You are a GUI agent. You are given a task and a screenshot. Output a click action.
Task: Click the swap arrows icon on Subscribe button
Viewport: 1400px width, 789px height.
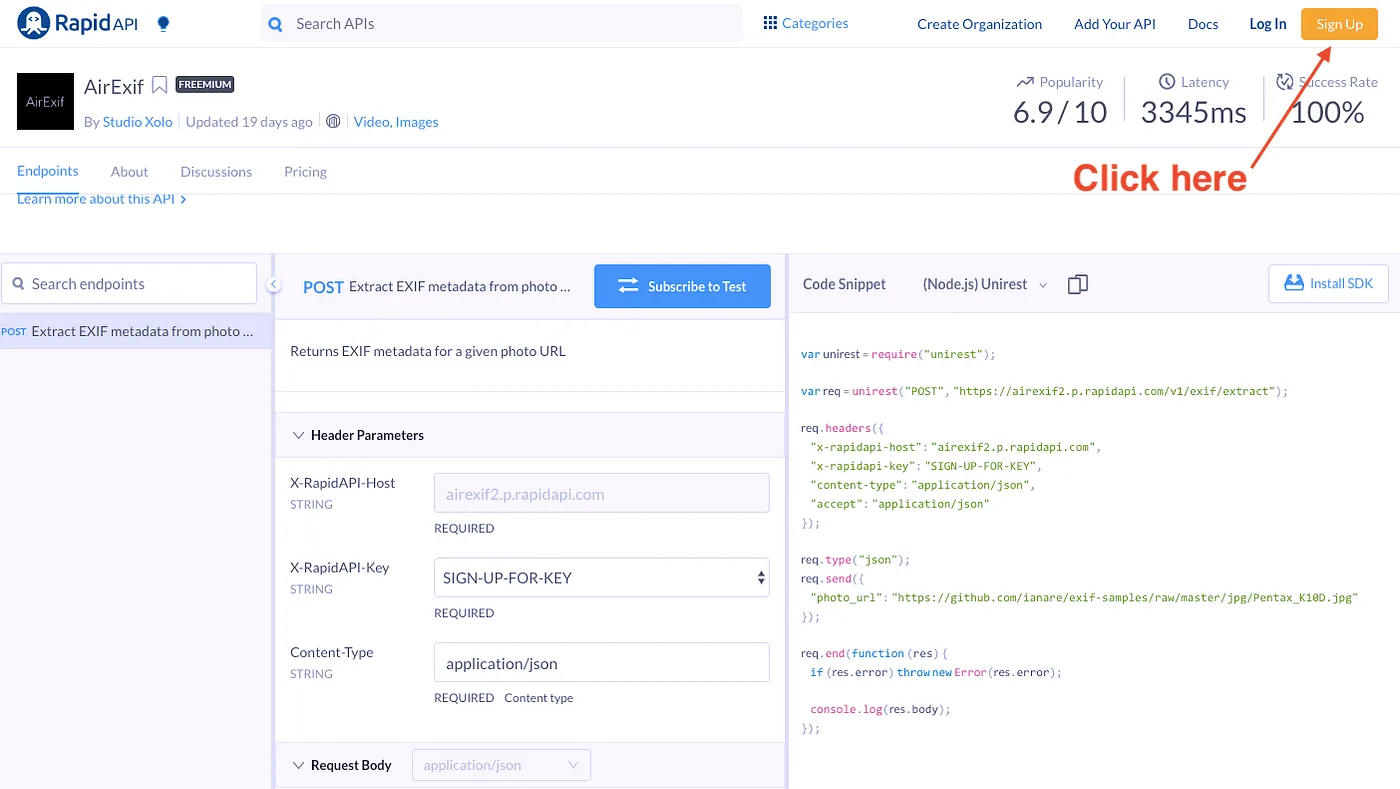click(628, 286)
